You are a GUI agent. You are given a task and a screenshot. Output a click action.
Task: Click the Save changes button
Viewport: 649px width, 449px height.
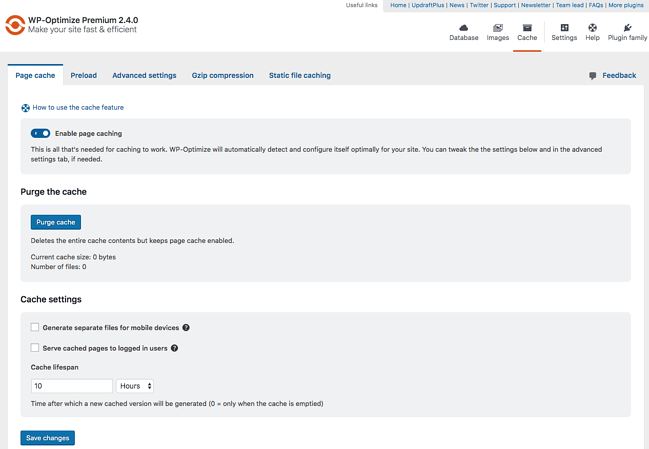pyautogui.click(x=48, y=438)
